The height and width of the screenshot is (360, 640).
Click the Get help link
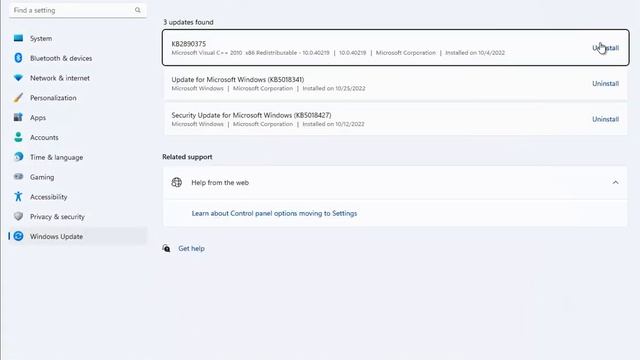point(191,248)
